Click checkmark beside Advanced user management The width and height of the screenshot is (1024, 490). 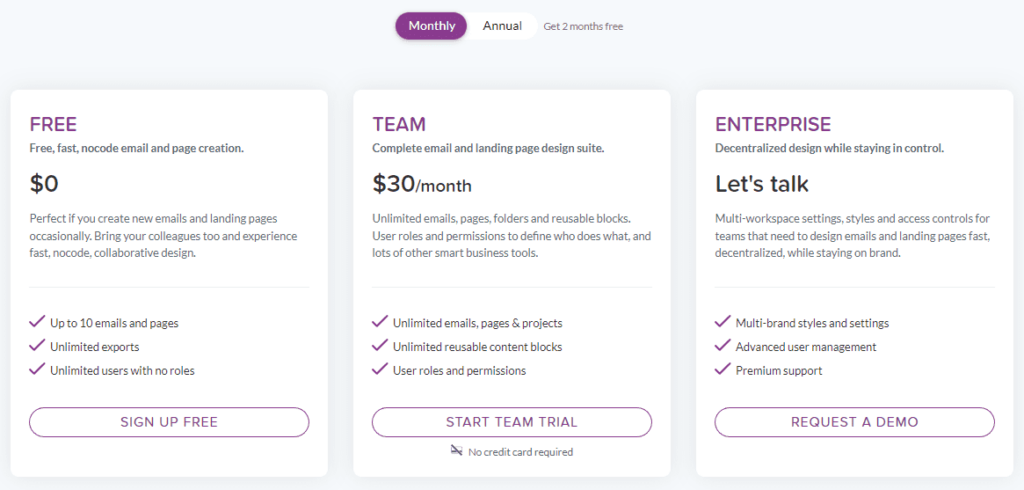coord(723,346)
